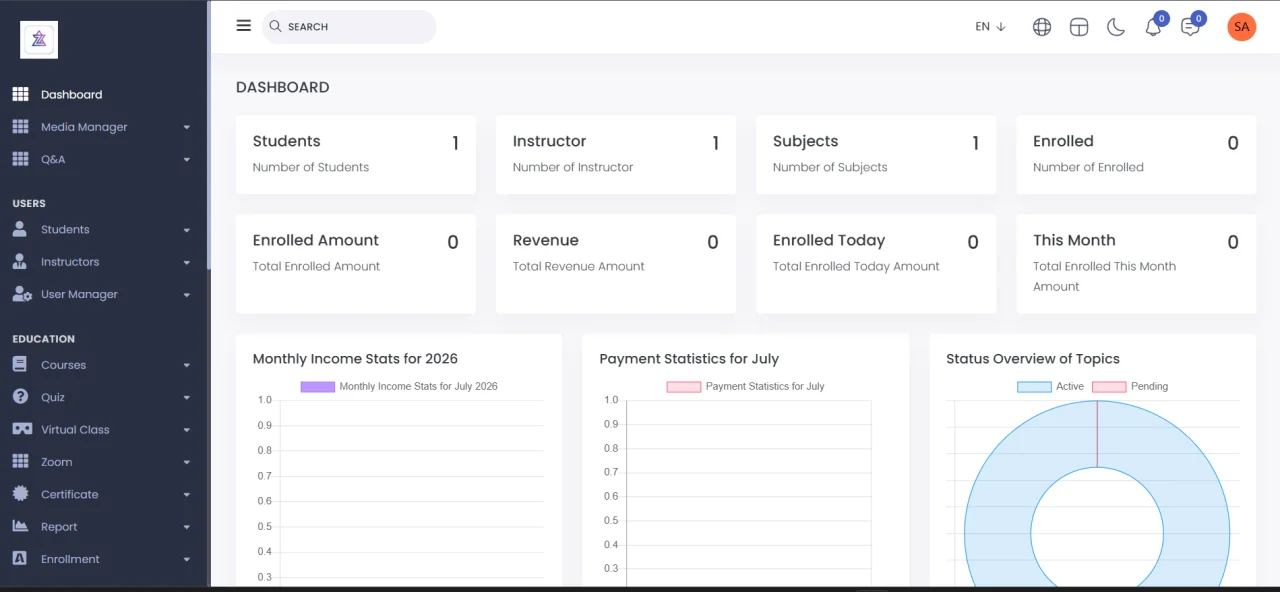The height and width of the screenshot is (592, 1280).
Task: Click the Enrollment icon in sidebar
Action: pos(20,559)
